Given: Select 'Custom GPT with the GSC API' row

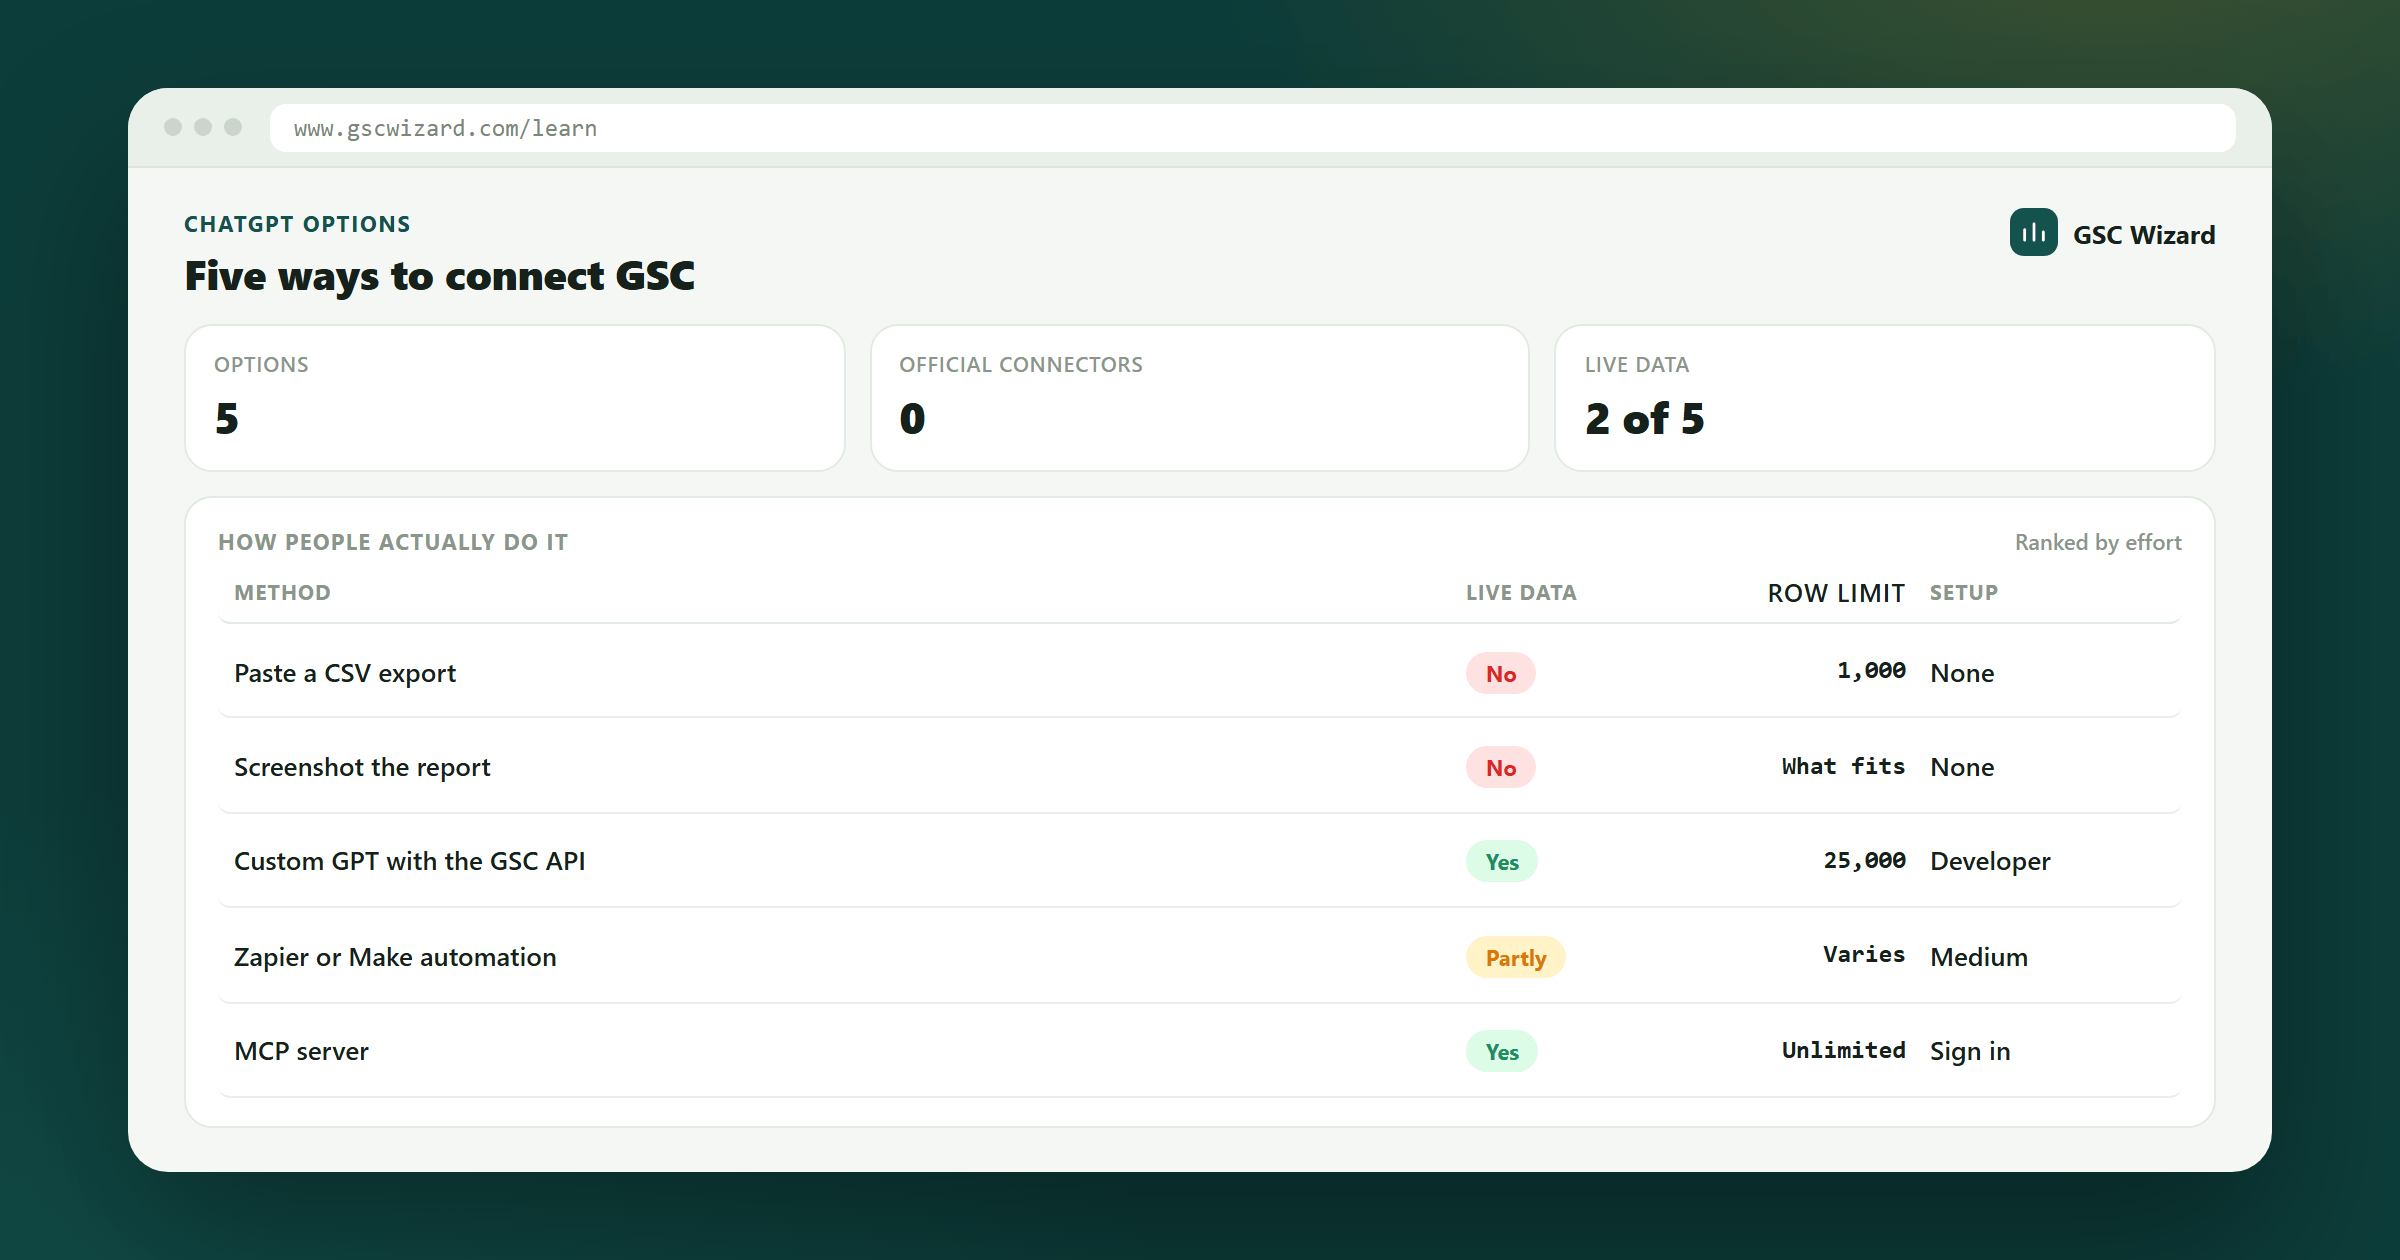Looking at the screenshot, I should [x=1200, y=860].
